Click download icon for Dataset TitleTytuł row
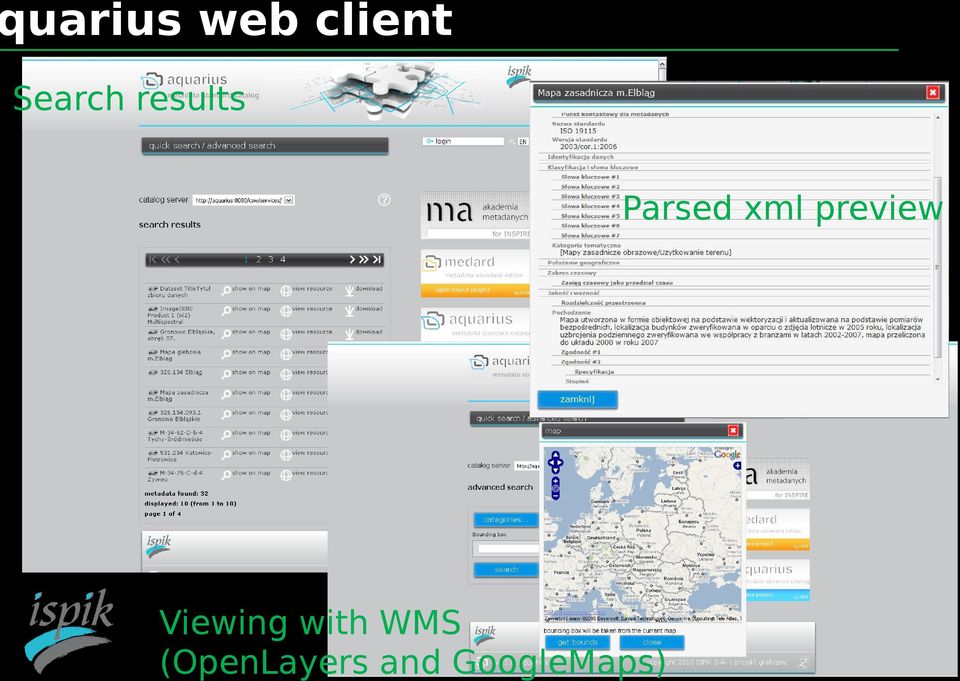Image resolution: width=960 pixels, height=681 pixels. [349, 291]
